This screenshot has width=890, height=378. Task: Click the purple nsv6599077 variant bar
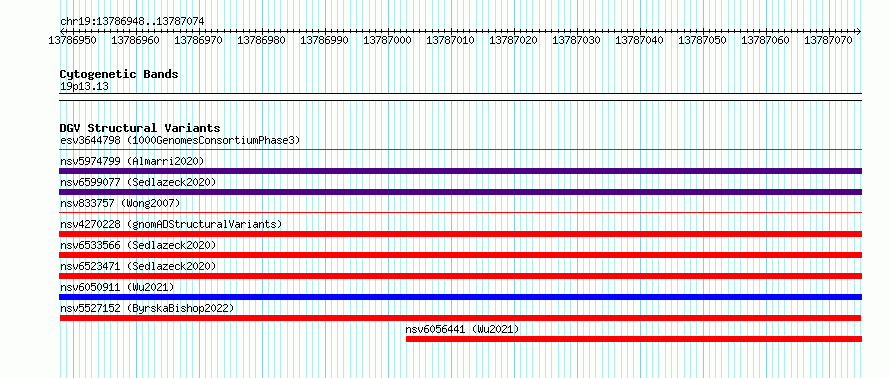coord(460,192)
